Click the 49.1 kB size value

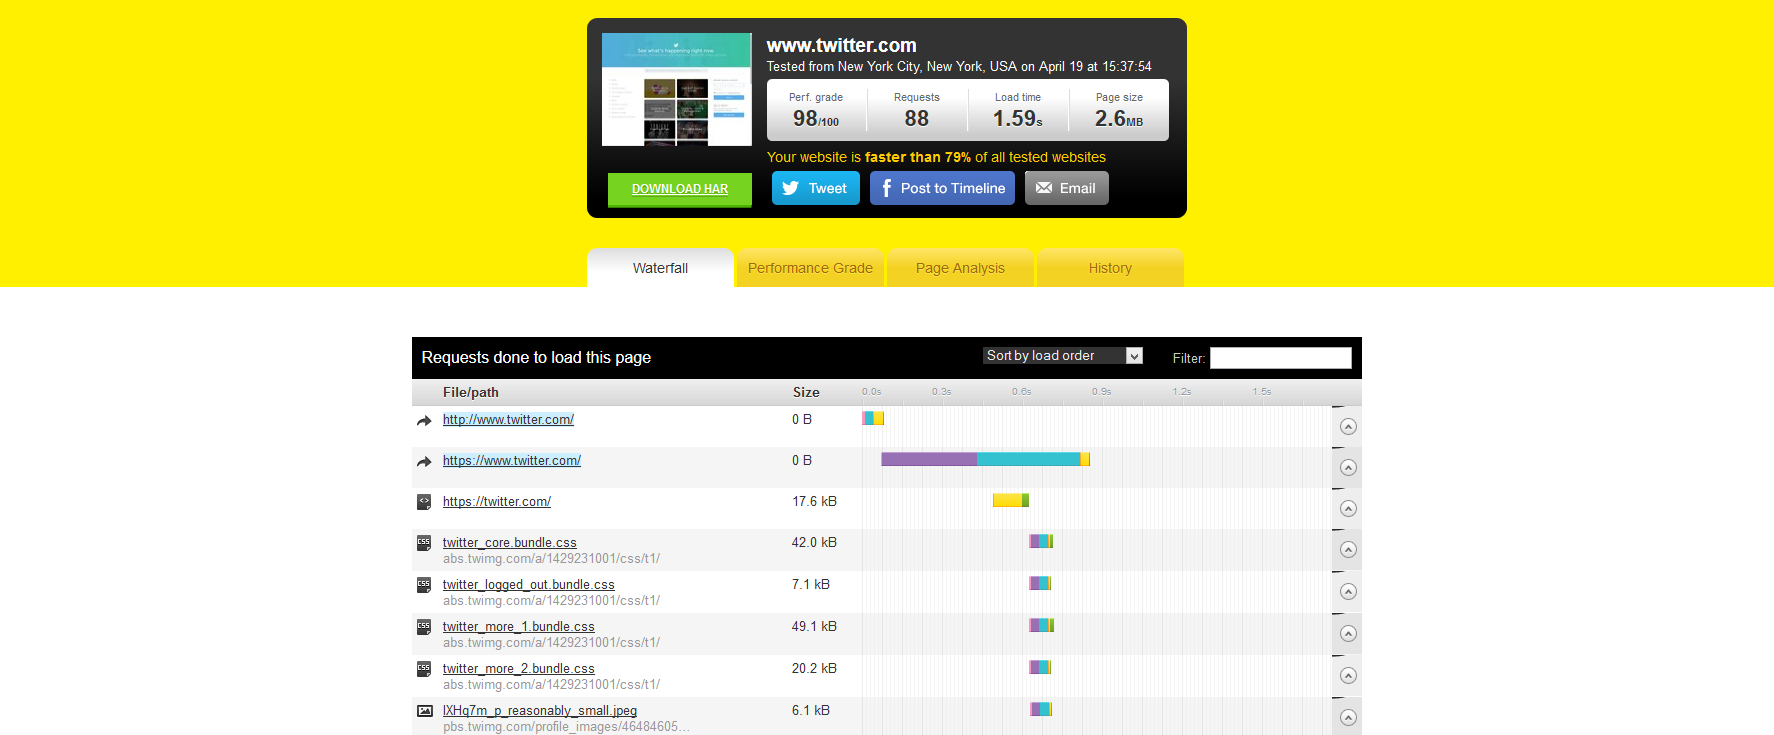[x=814, y=627]
